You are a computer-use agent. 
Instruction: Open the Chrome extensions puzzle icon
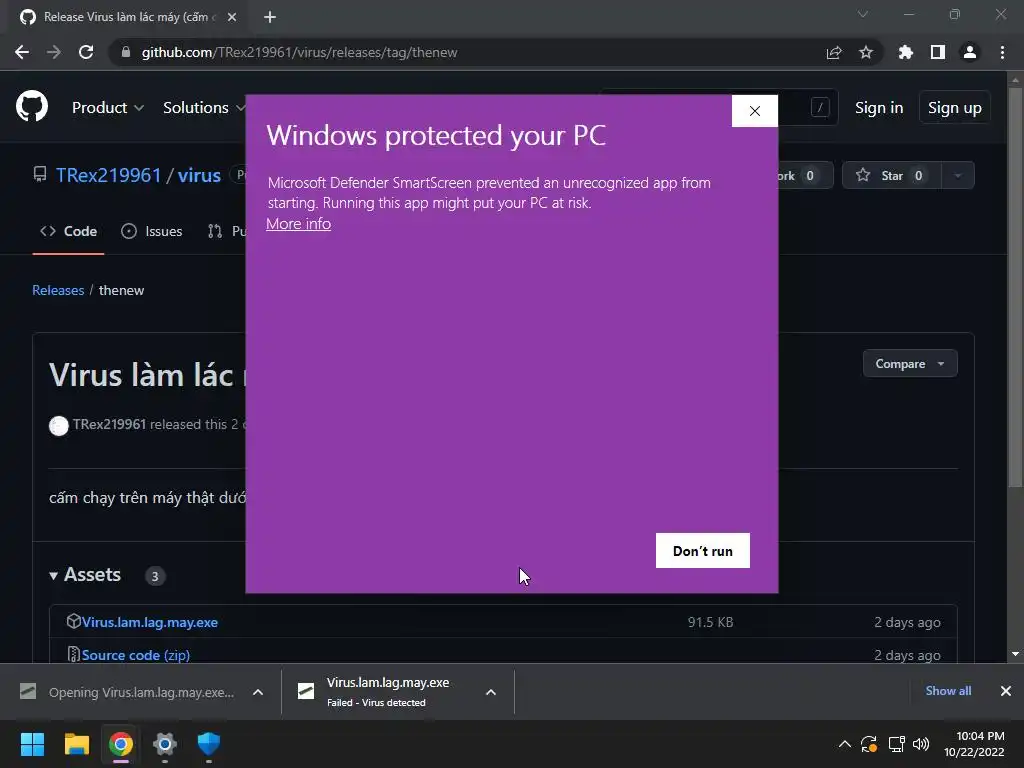click(906, 52)
